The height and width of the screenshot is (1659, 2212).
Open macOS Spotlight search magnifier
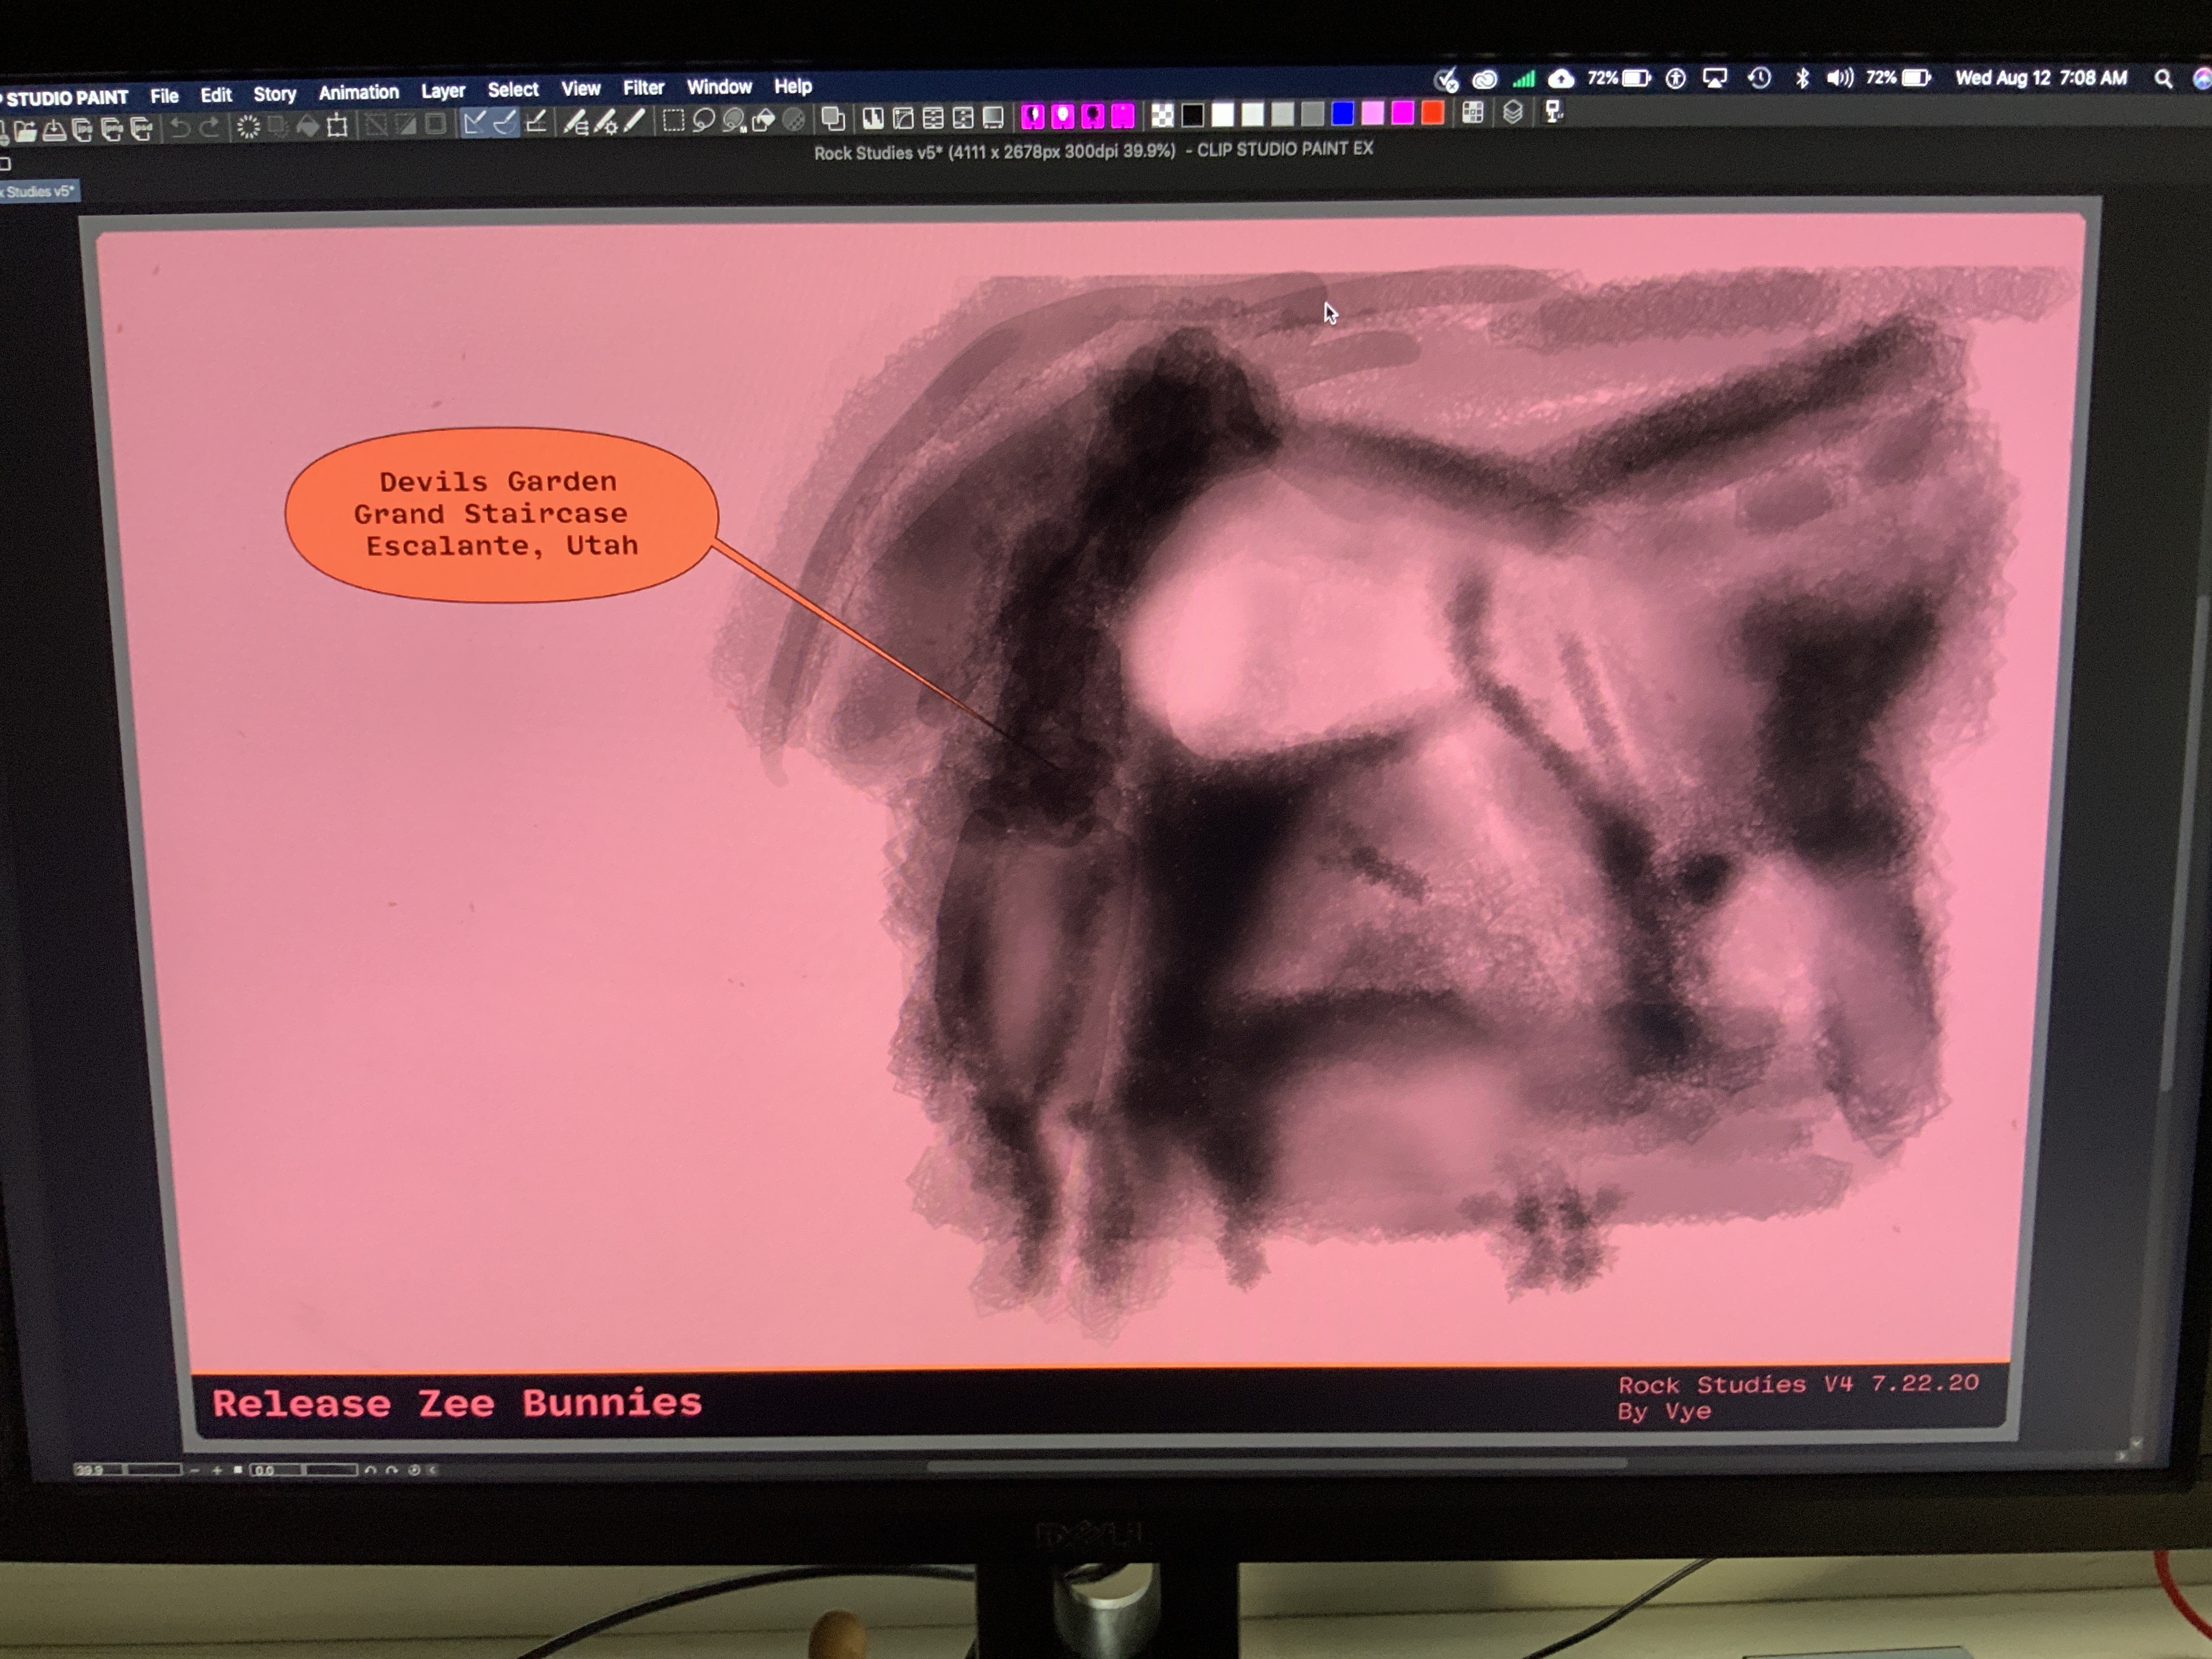point(2162,79)
